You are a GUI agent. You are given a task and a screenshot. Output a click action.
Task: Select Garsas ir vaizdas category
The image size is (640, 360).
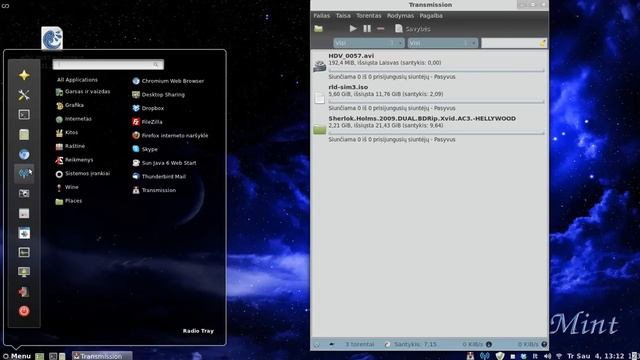83,92
